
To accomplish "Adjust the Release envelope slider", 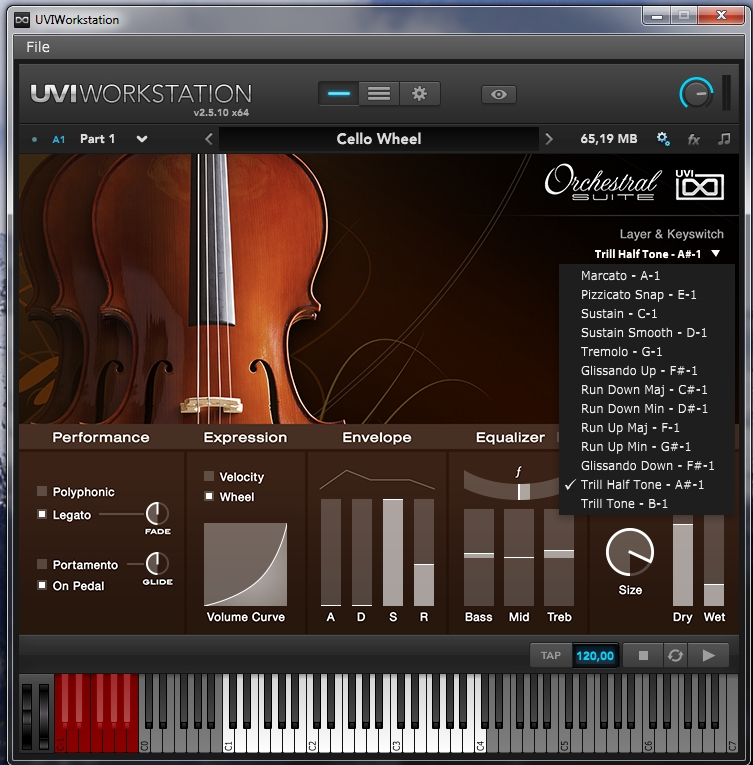I will tap(424, 552).
